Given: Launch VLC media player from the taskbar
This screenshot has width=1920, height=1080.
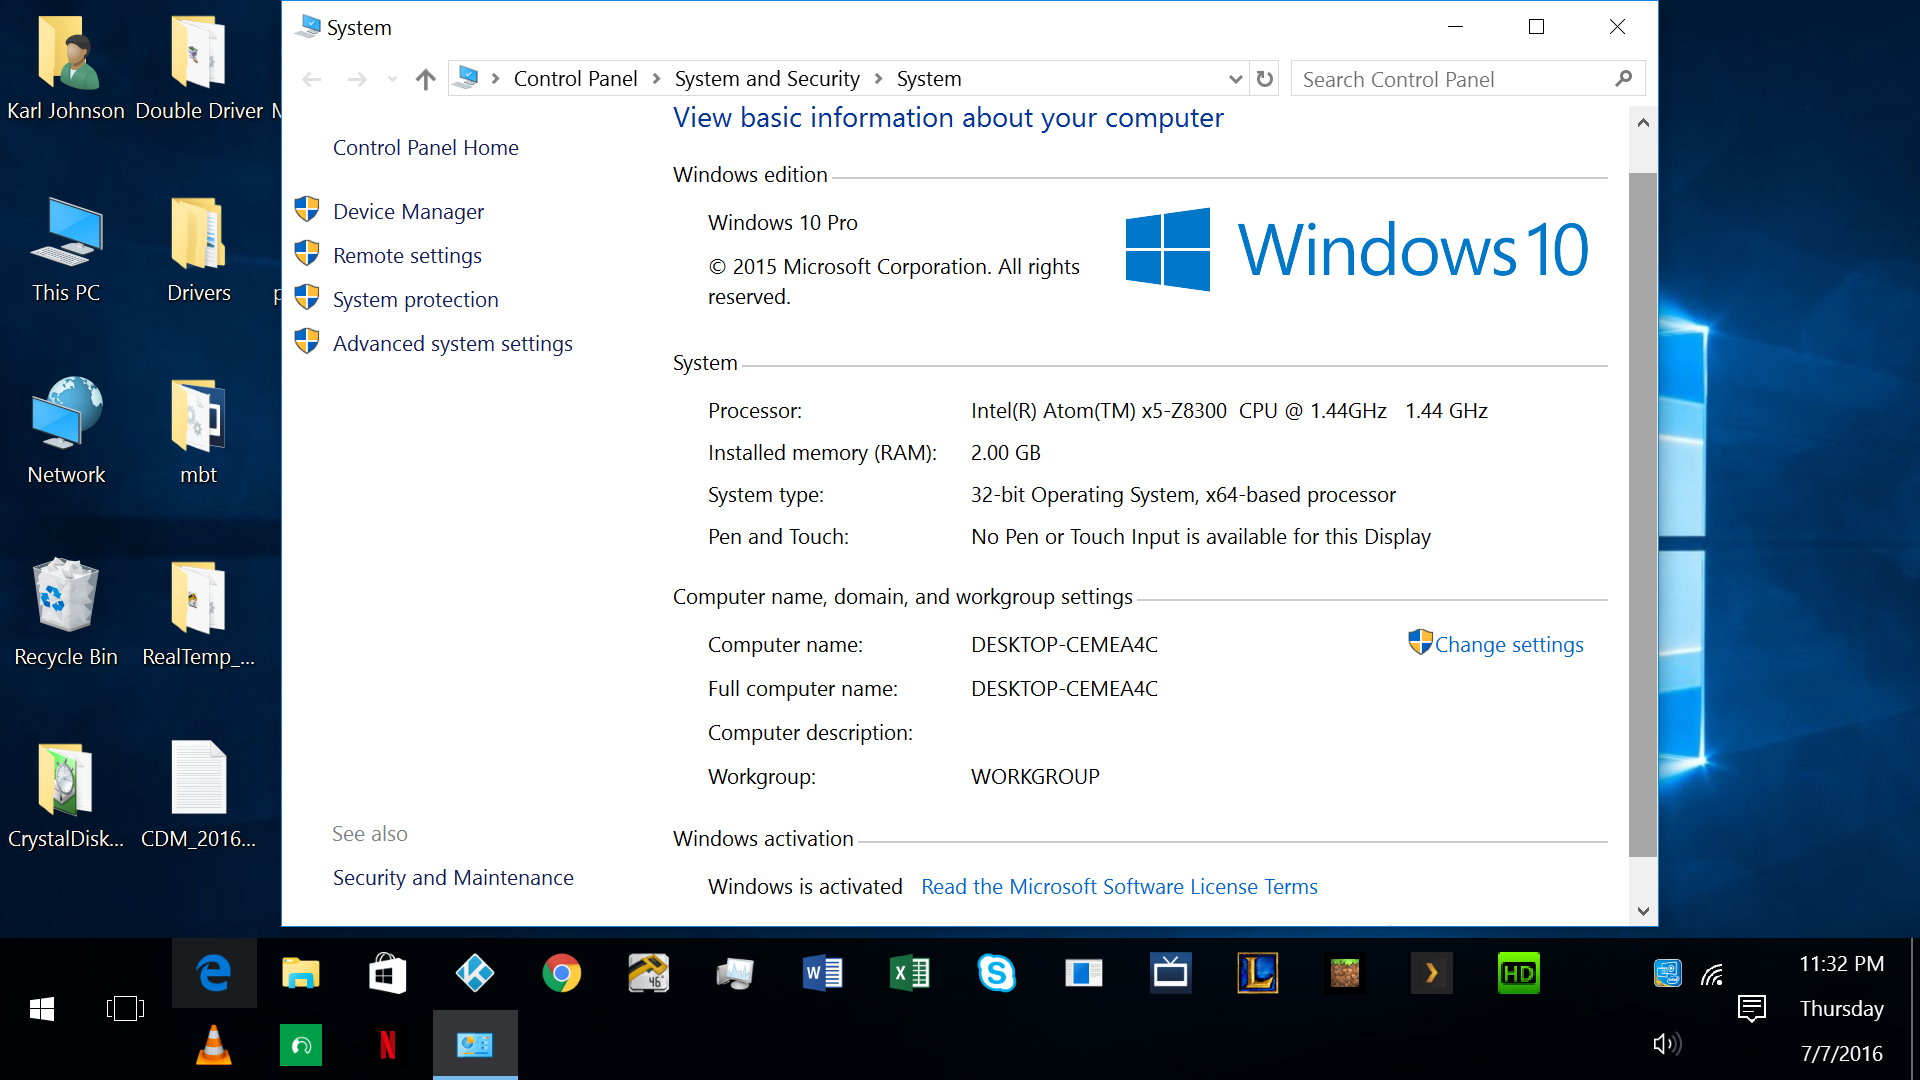Looking at the screenshot, I should coord(214,1045).
